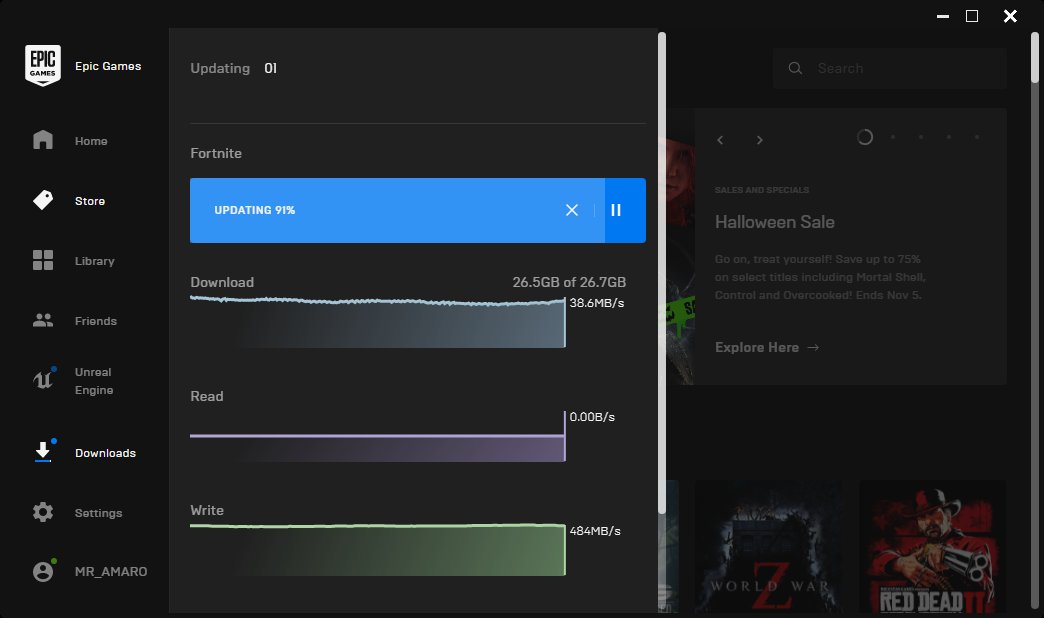Open the Friends people icon
The image size is (1044, 618).
43,320
